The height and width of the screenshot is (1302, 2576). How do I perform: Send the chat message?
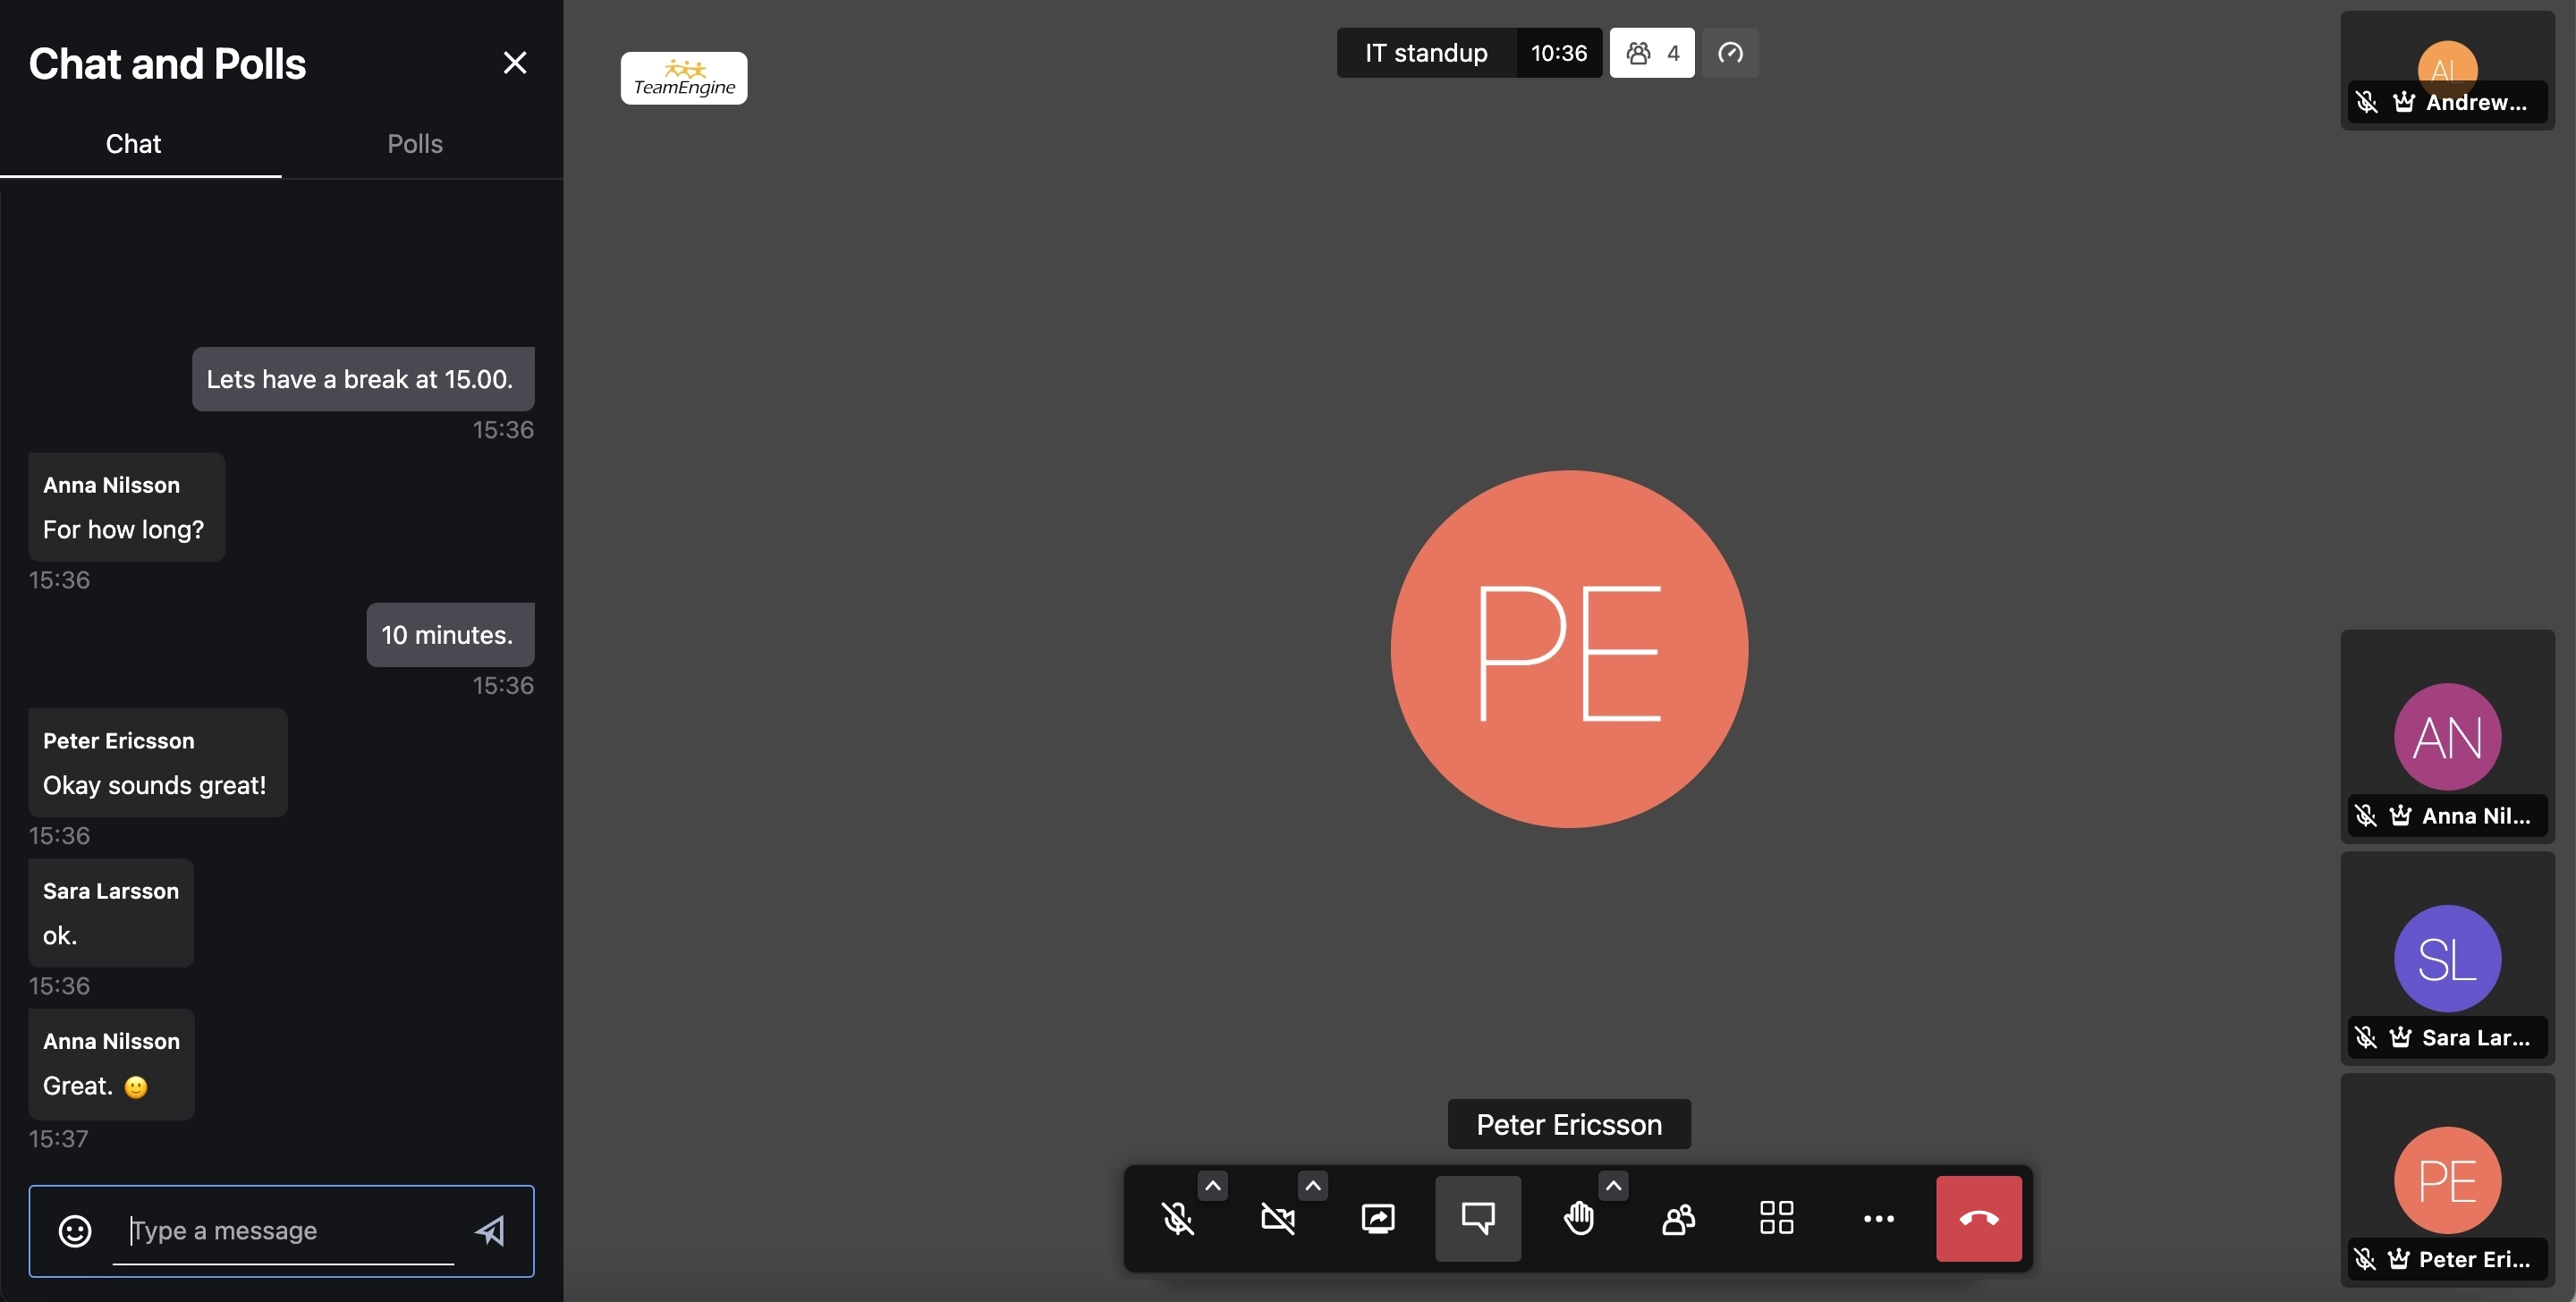click(x=490, y=1231)
